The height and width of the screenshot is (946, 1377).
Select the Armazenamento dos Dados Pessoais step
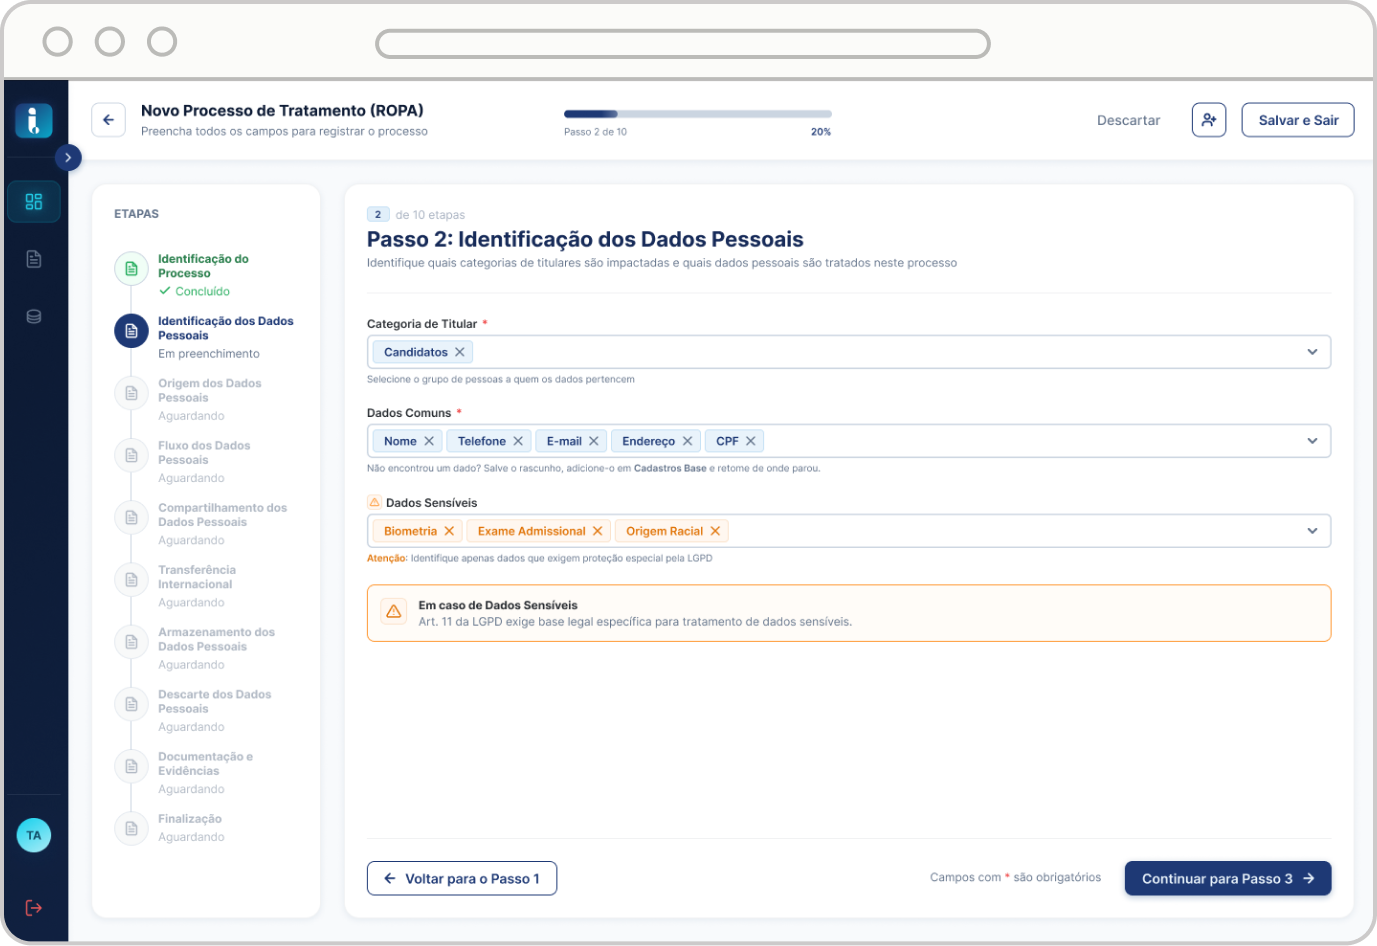coord(205,648)
